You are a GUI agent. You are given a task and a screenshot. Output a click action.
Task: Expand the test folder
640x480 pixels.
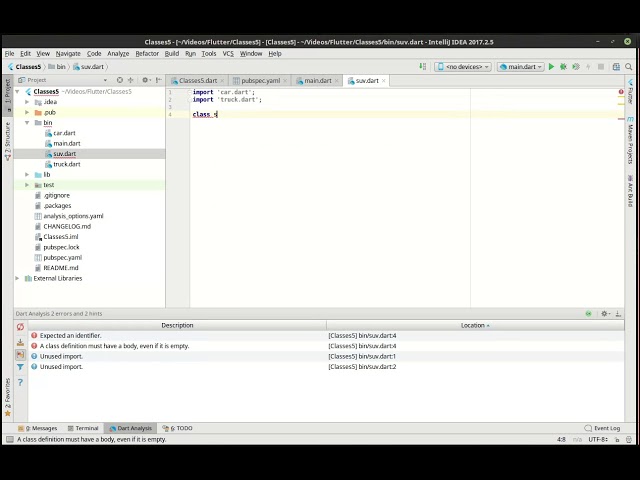coord(27,185)
